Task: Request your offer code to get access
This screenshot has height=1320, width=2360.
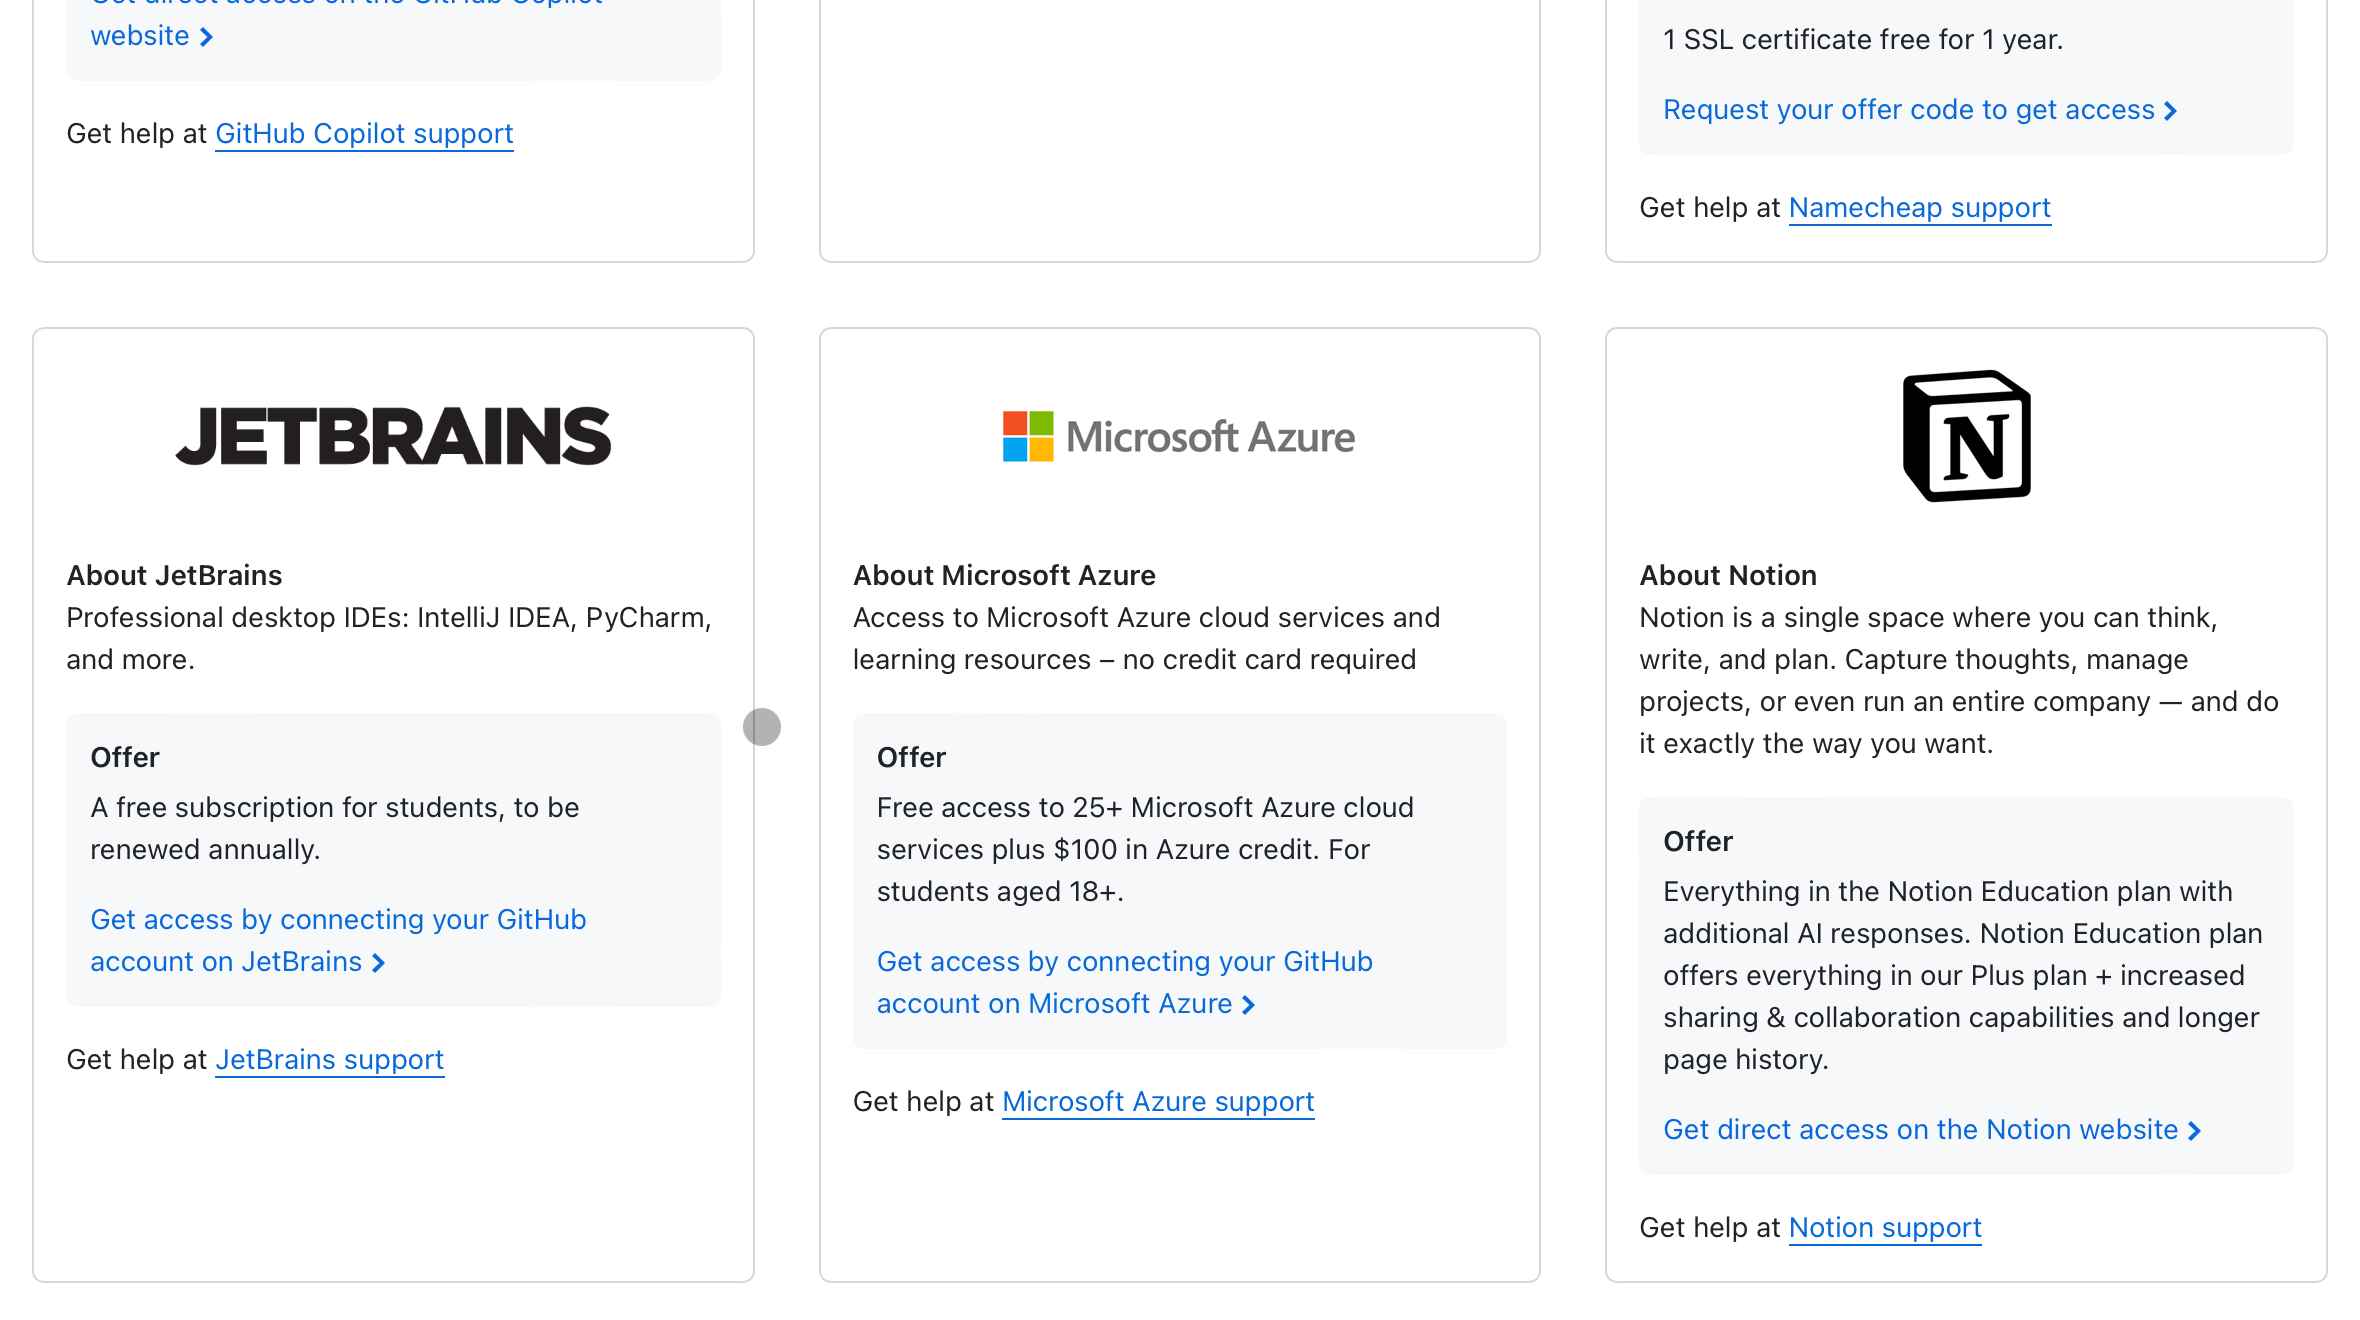Action: (1908, 110)
